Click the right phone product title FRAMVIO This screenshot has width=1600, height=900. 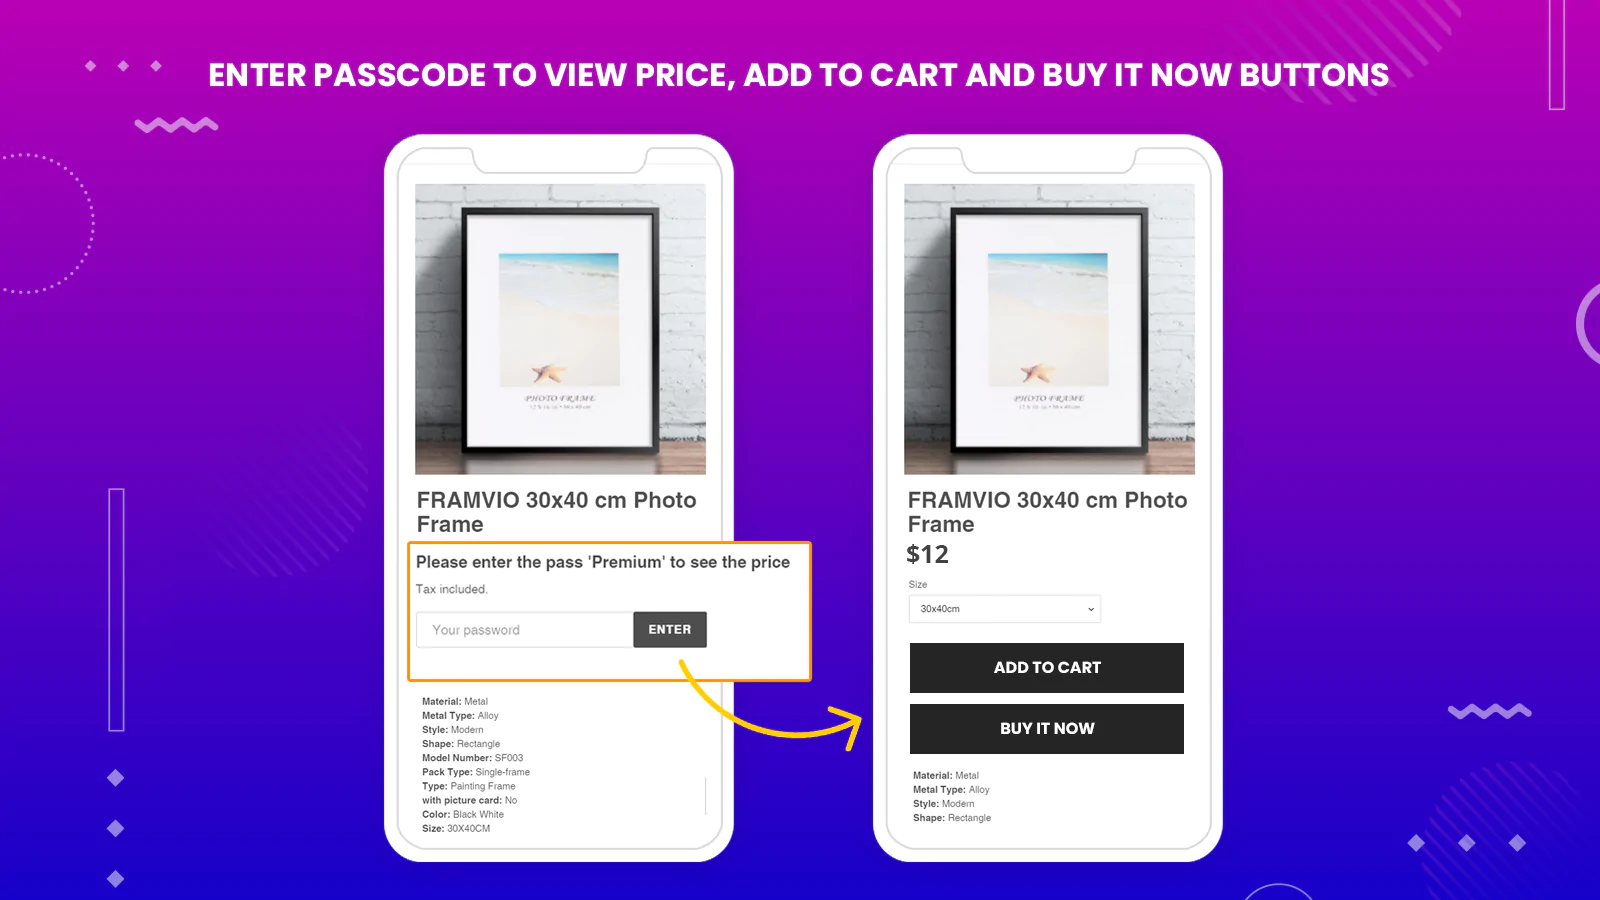click(1047, 512)
